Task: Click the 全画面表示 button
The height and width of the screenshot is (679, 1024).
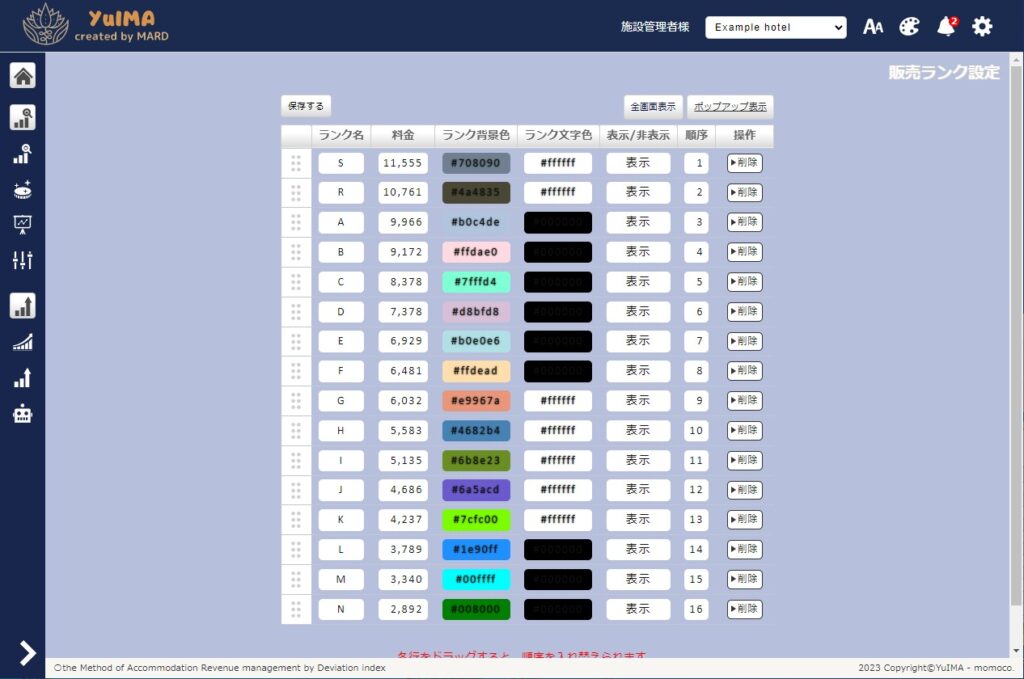Action: [653, 107]
